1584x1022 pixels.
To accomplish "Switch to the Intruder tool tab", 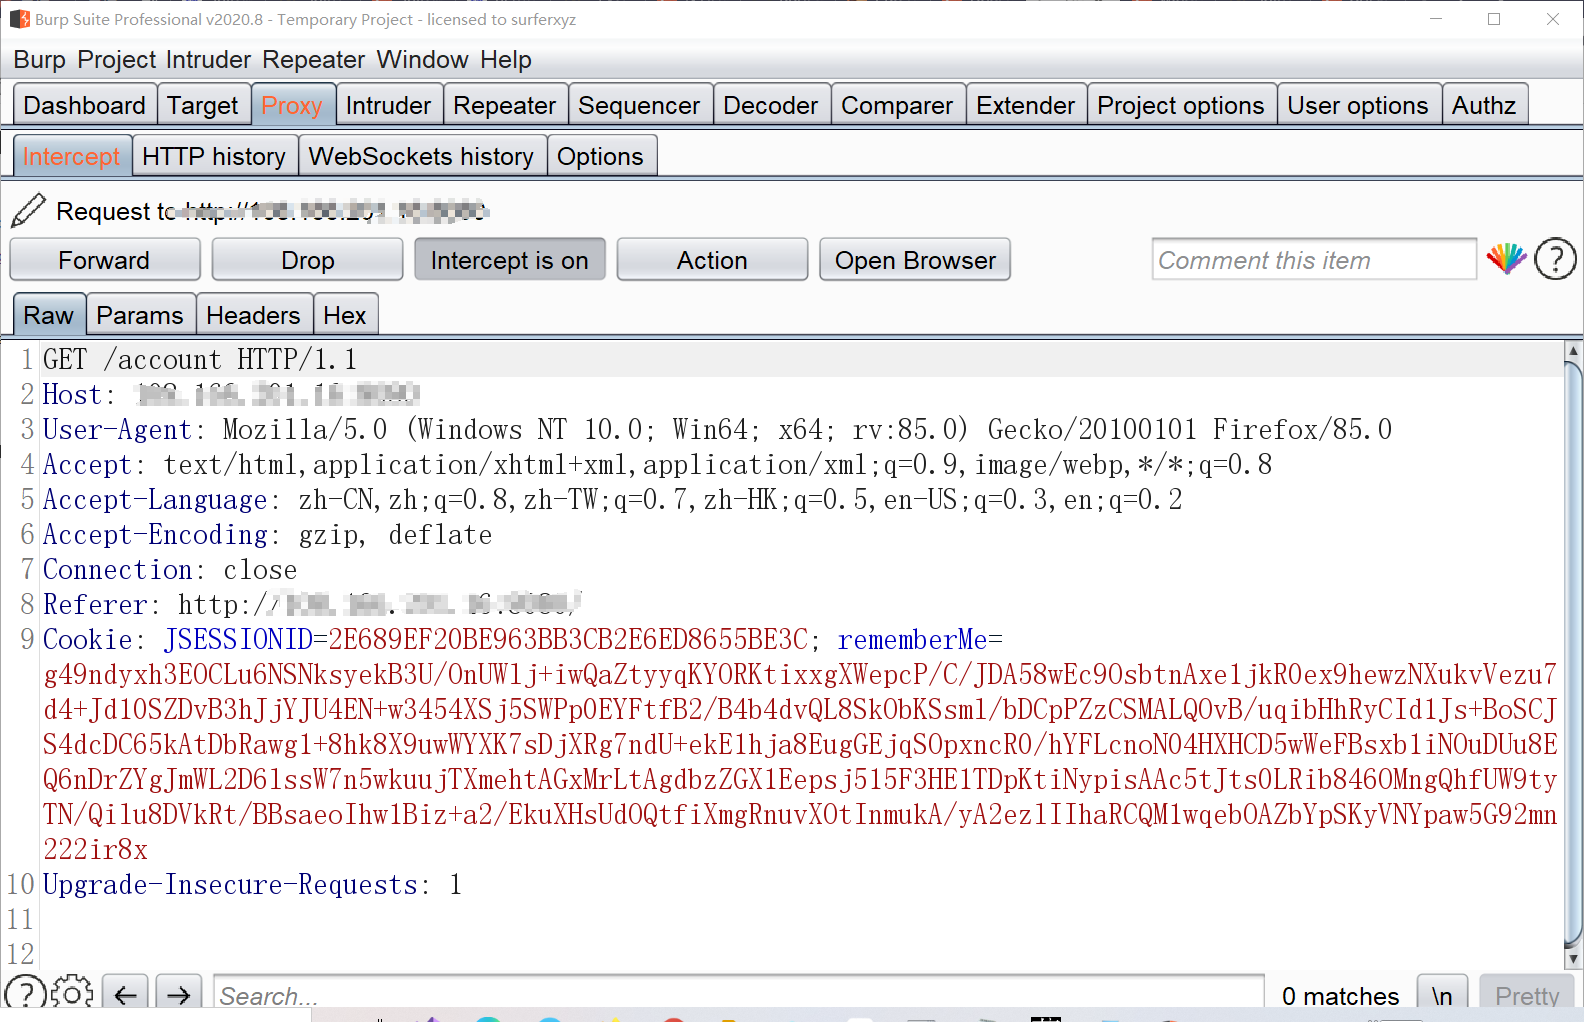I will (x=388, y=105).
